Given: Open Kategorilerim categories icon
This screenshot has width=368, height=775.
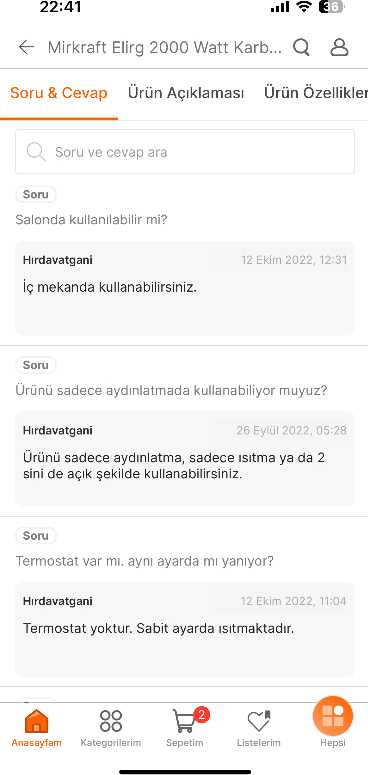Looking at the screenshot, I should 111,721.
